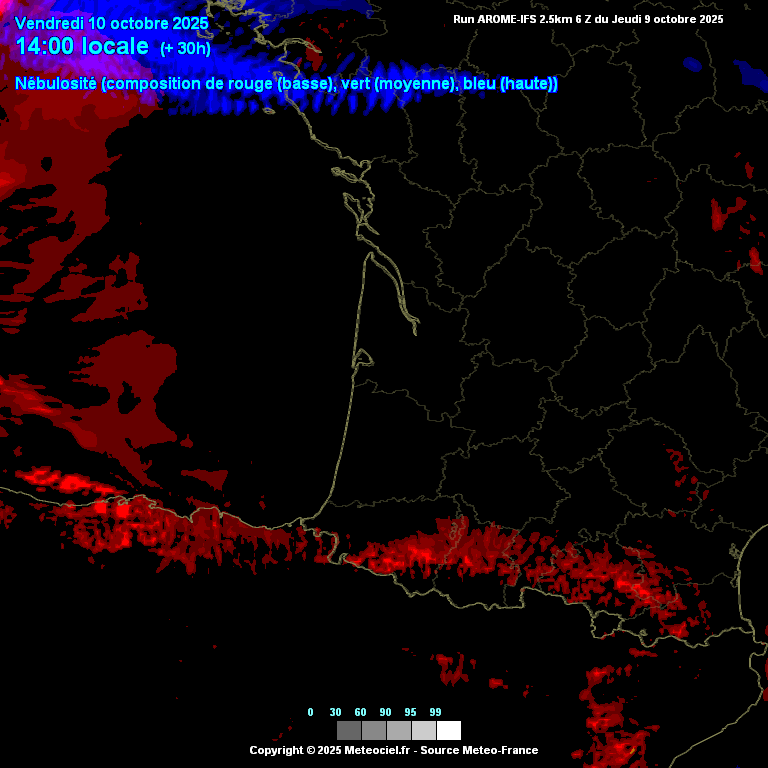Click the legend value label 90

coord(386,712)
